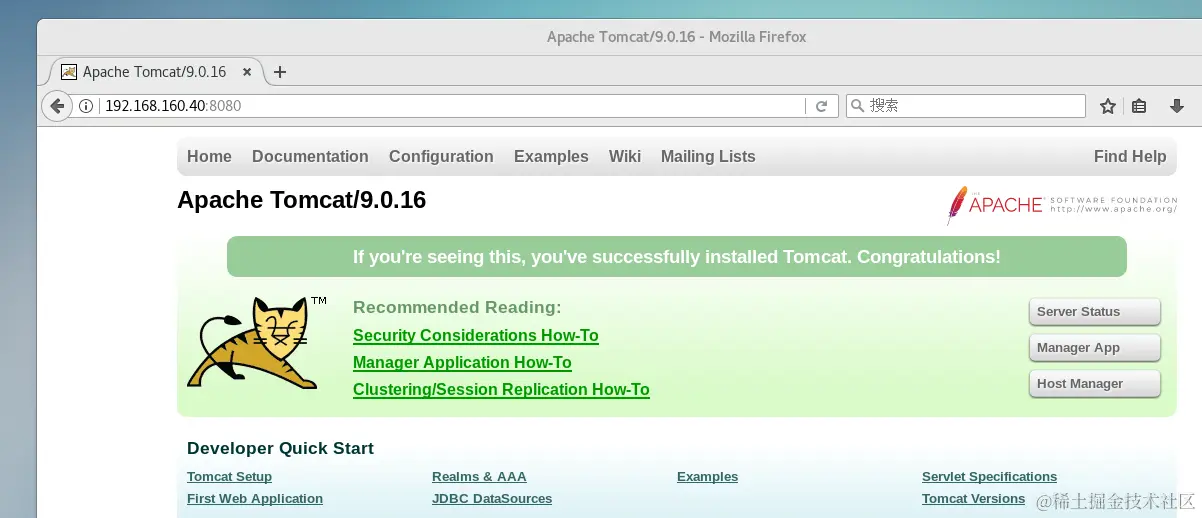Open Examples link under Developer Quick Start
The height and width of the screenshot is (518, 1202).
tap(707, 477)
